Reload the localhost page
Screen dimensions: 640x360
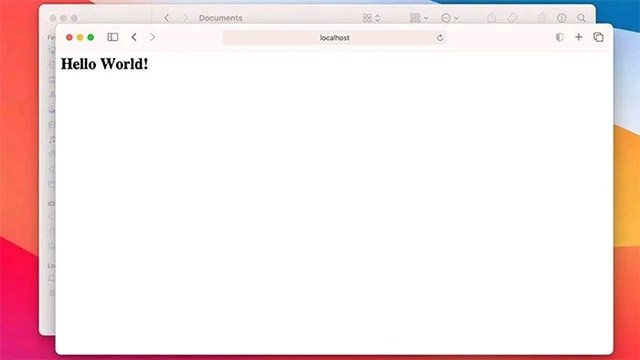click(440, 38)
